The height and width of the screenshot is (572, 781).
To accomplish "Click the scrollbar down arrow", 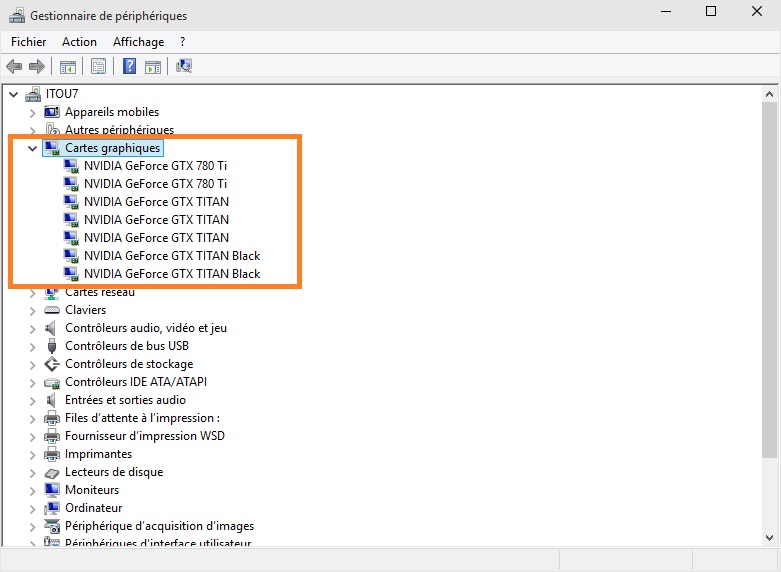I will click(769, 538).
